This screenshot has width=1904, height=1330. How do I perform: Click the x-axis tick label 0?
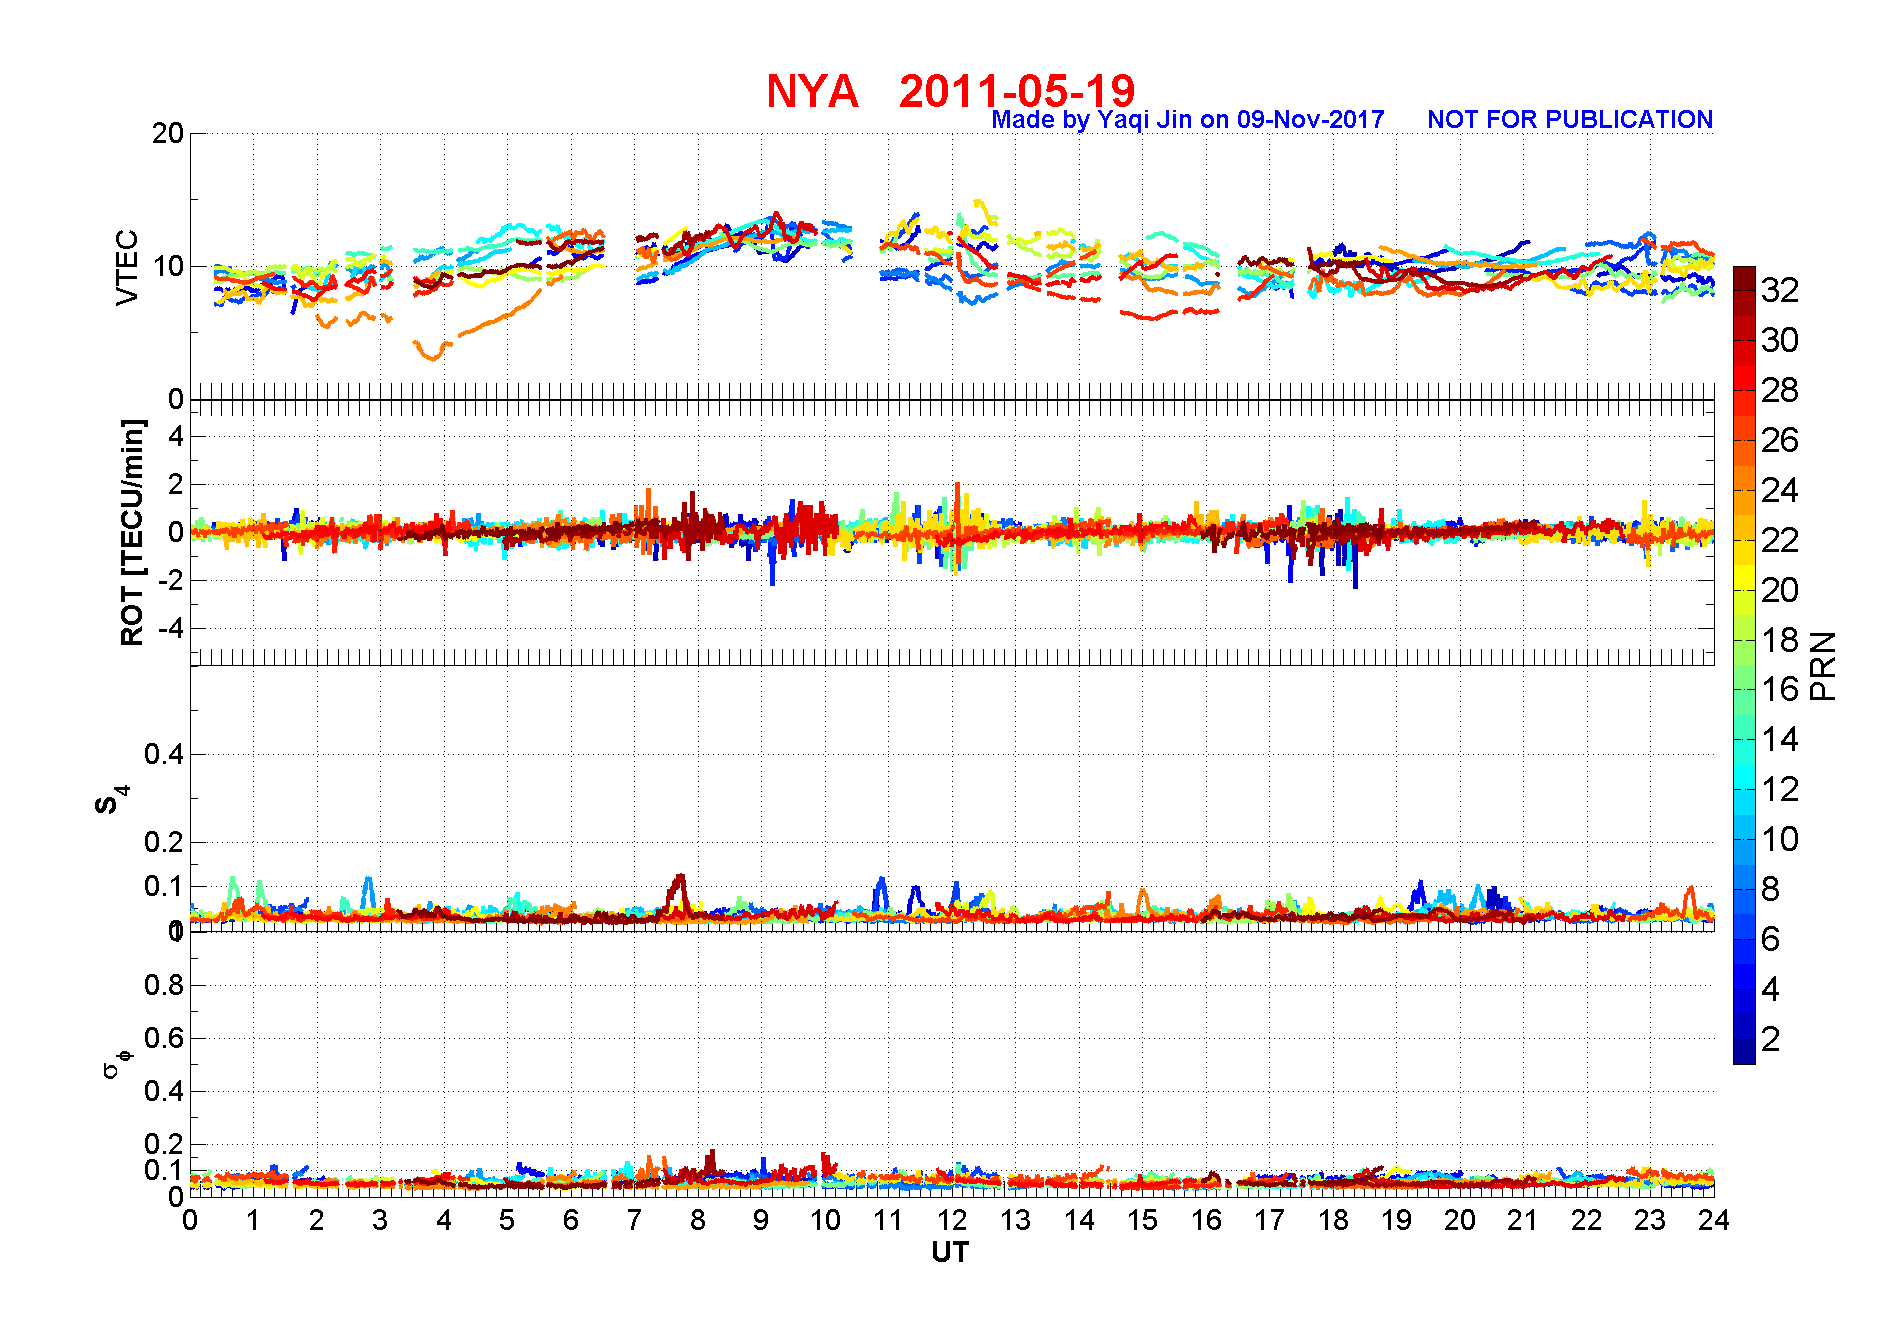click(x=190, y=1220)
